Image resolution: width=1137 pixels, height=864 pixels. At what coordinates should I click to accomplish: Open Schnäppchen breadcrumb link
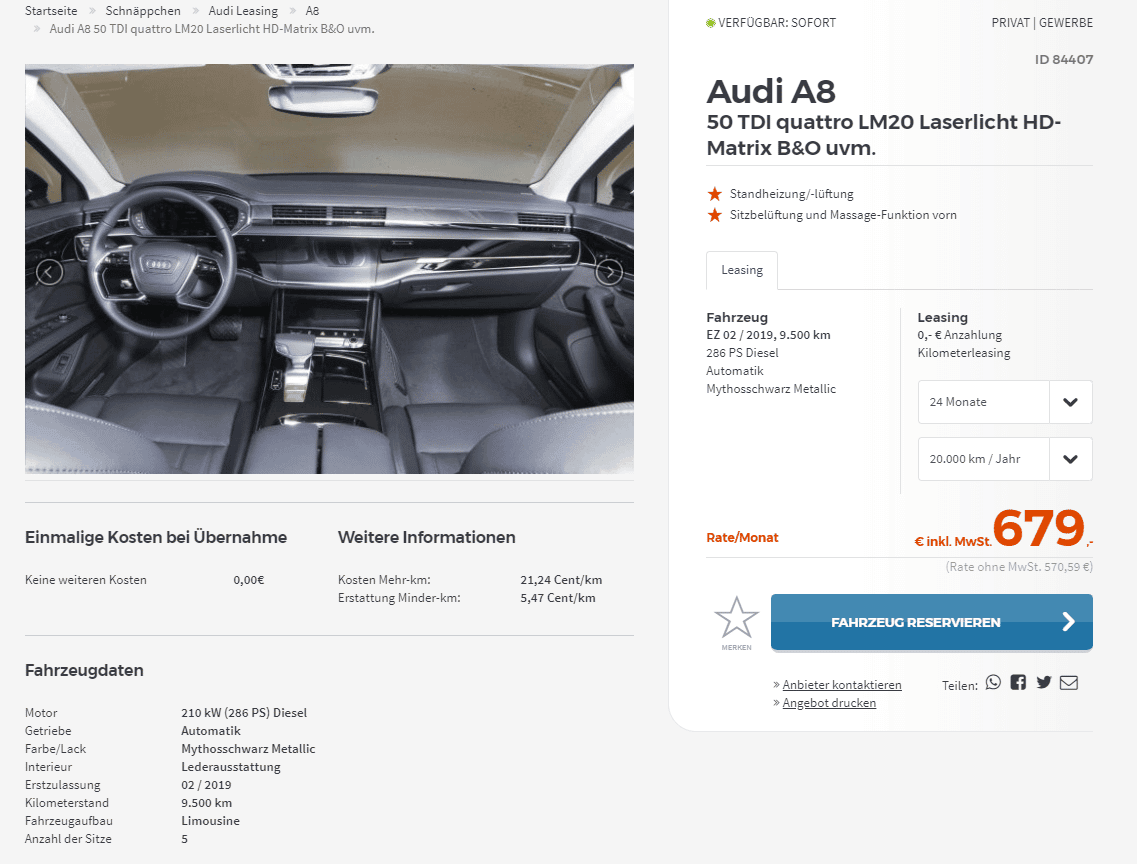(x=143, y=11)
